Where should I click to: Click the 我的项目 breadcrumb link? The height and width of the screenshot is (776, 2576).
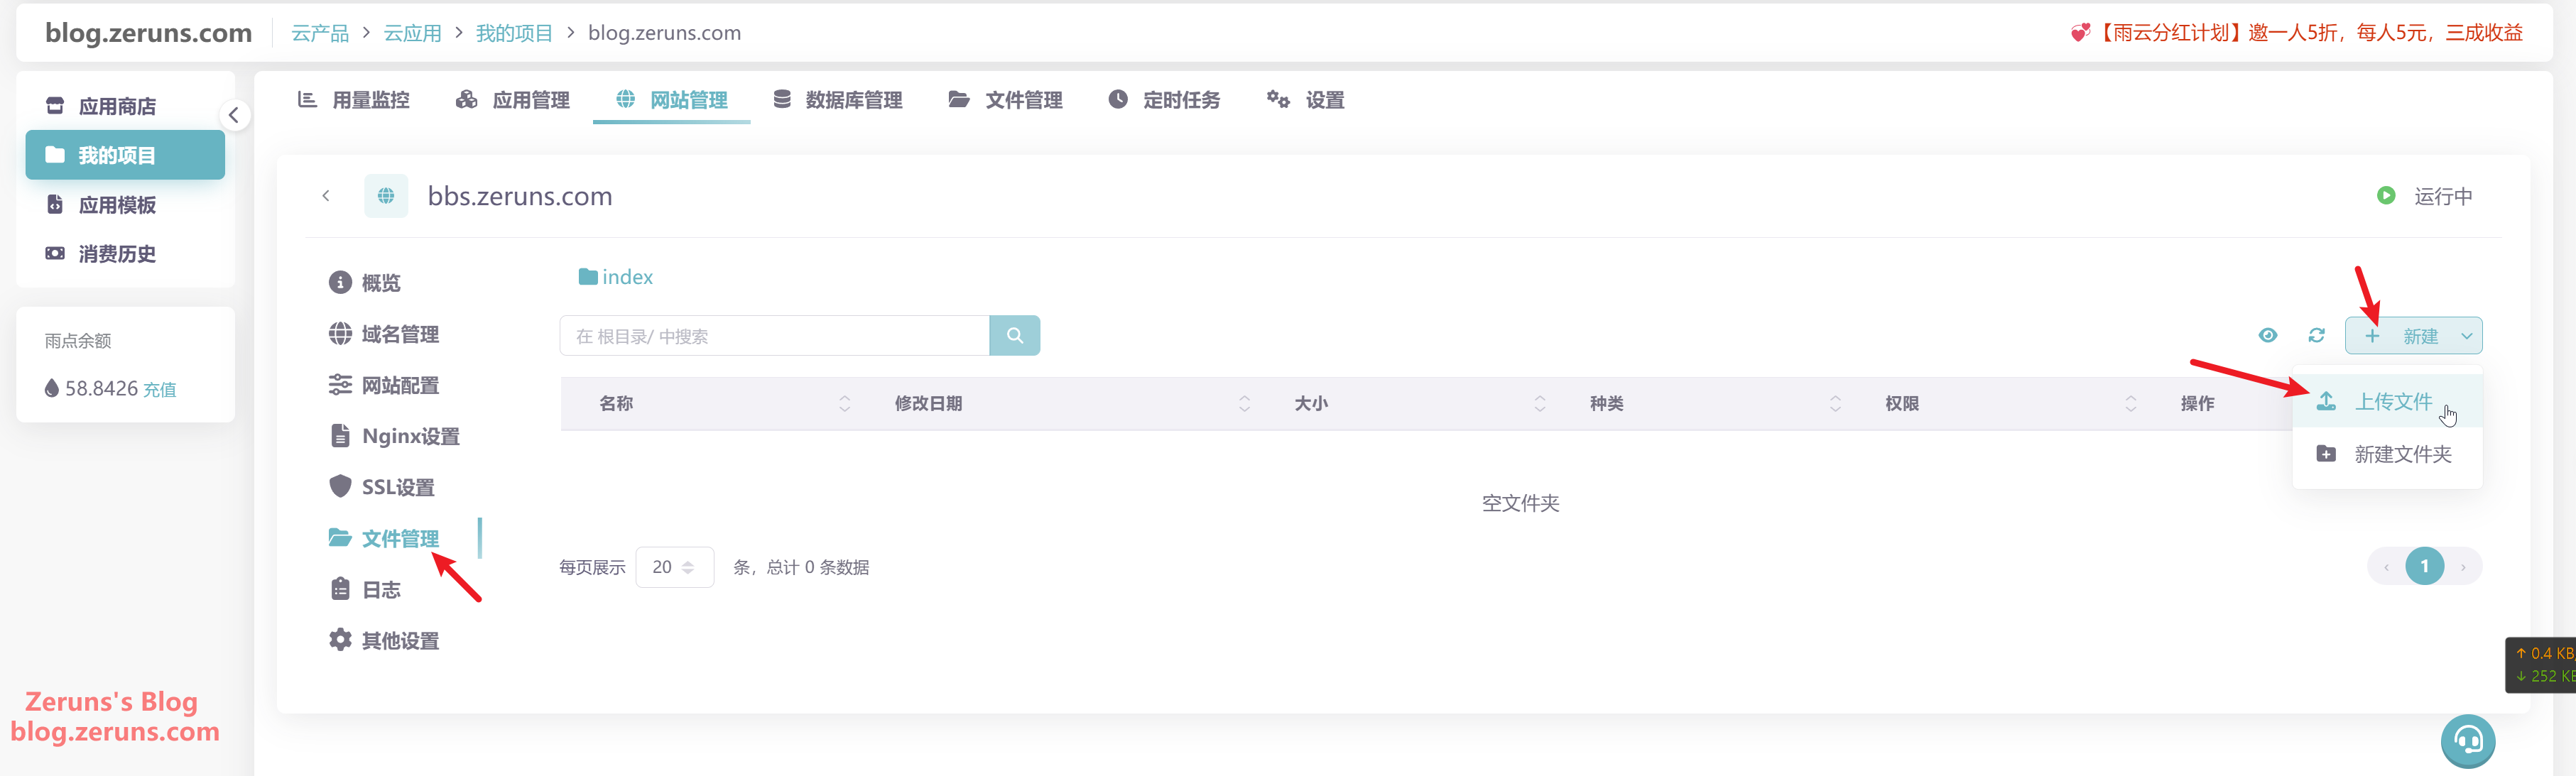pos(514,33)
